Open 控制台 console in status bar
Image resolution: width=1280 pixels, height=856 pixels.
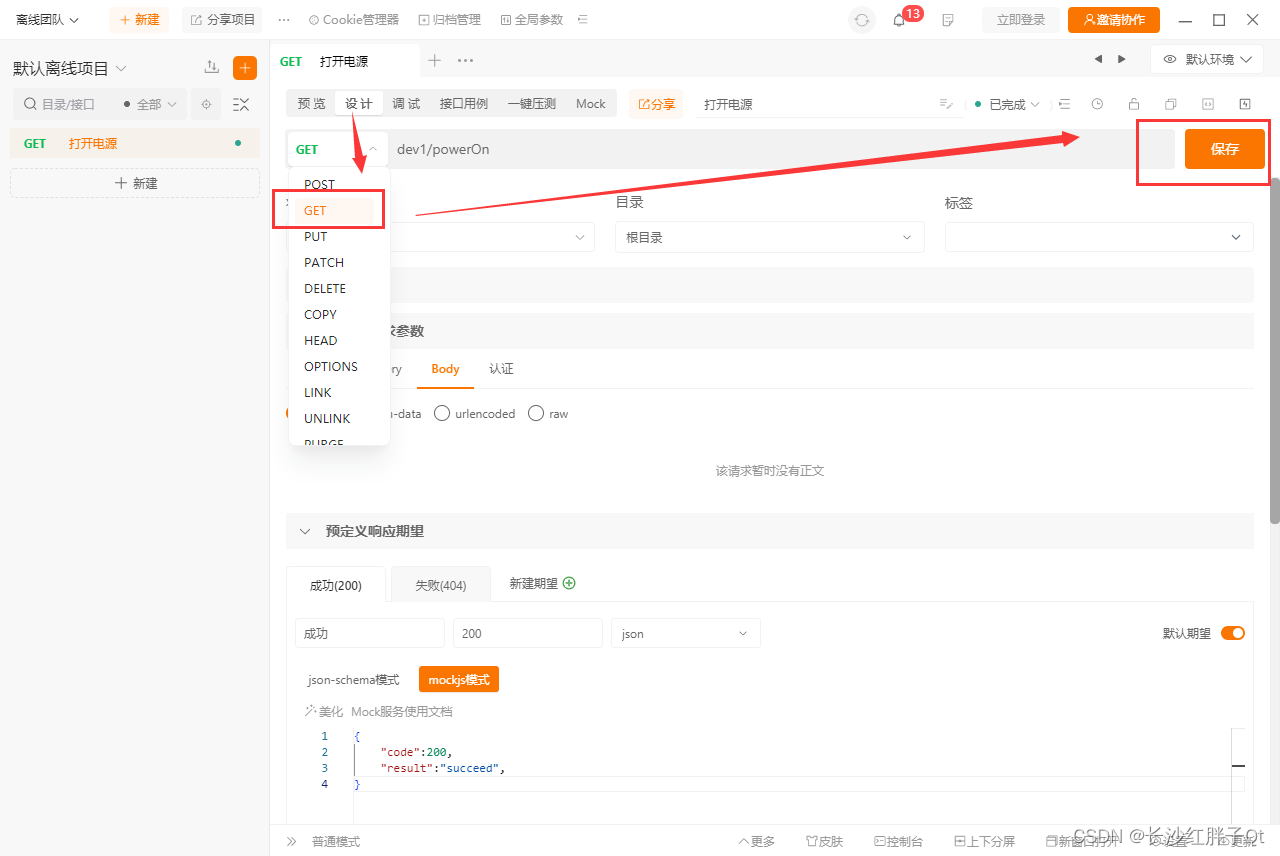898,842
